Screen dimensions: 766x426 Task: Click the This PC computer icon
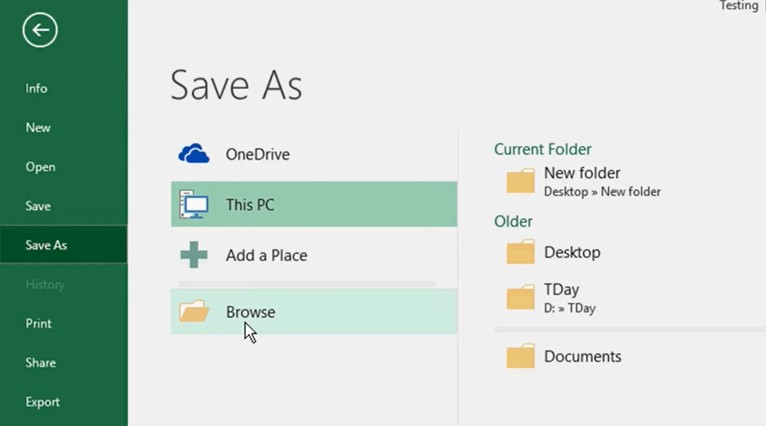tap(193, 204)
